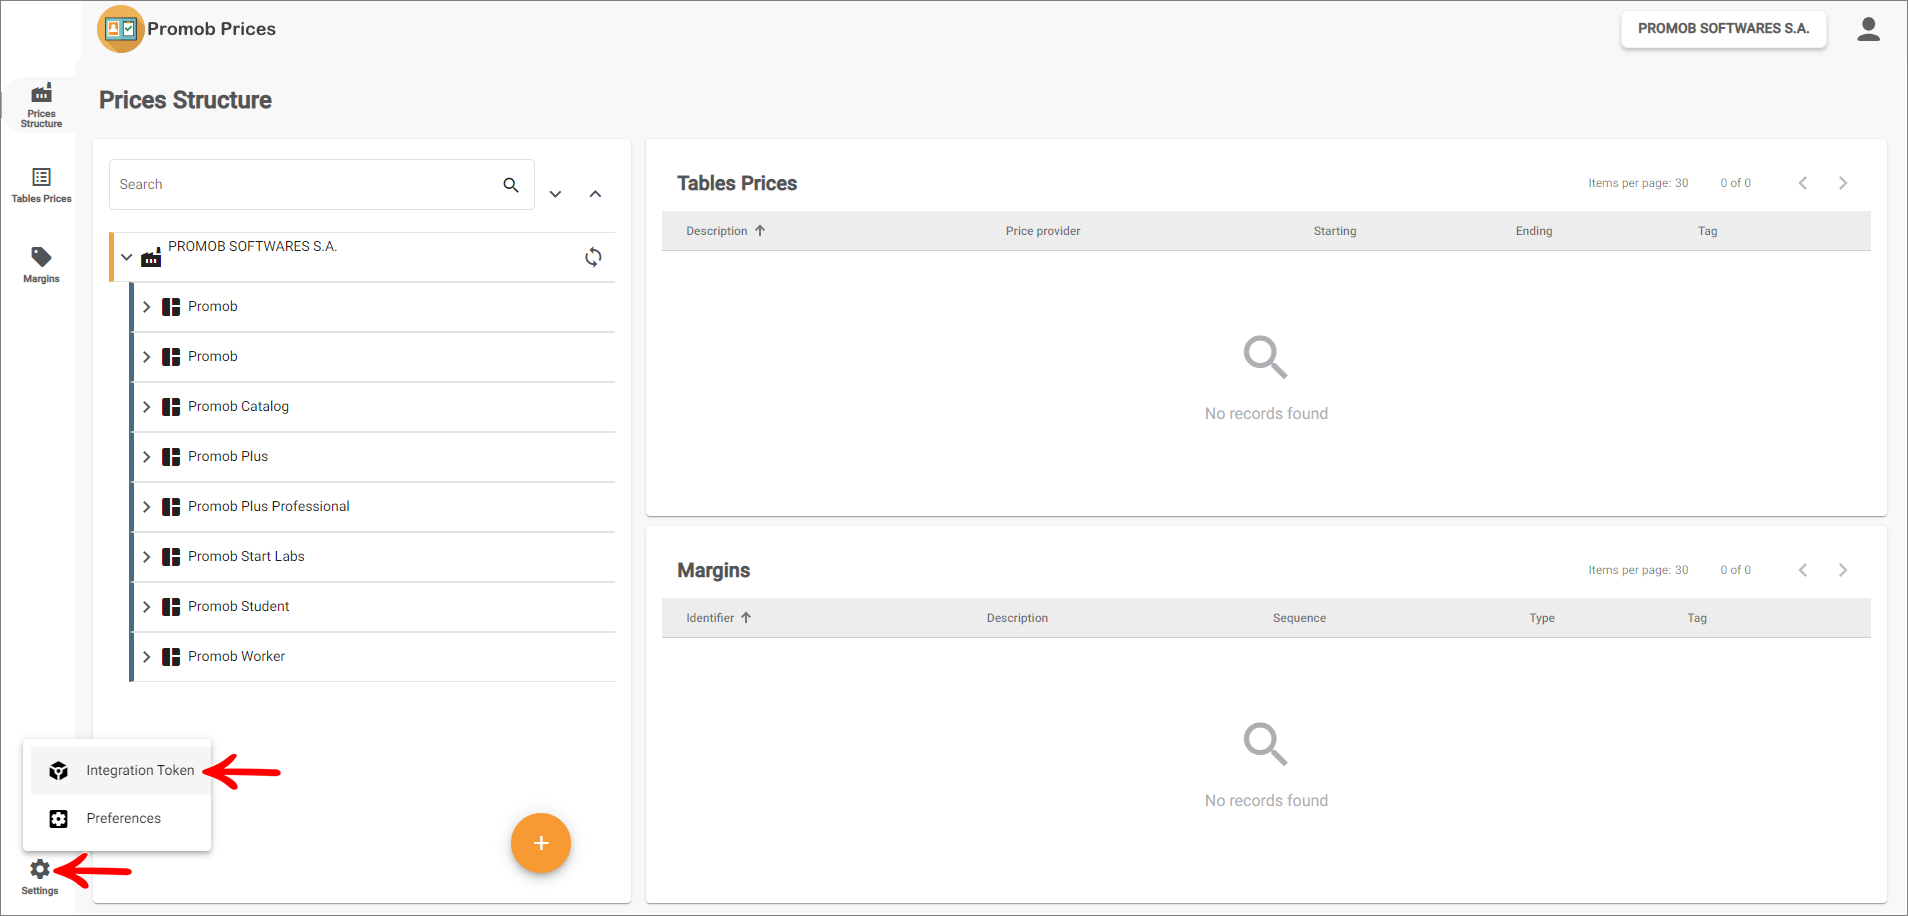
Task: Go to next page in Margins
Action: pyautogui.click(x=1842, y=570)
